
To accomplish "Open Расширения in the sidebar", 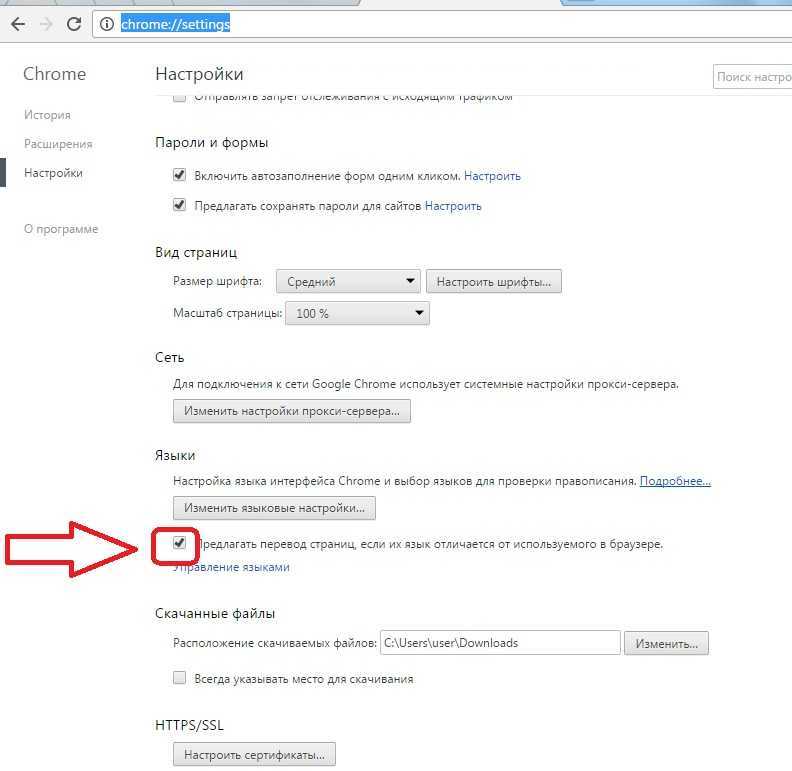I will coord(58,144).
